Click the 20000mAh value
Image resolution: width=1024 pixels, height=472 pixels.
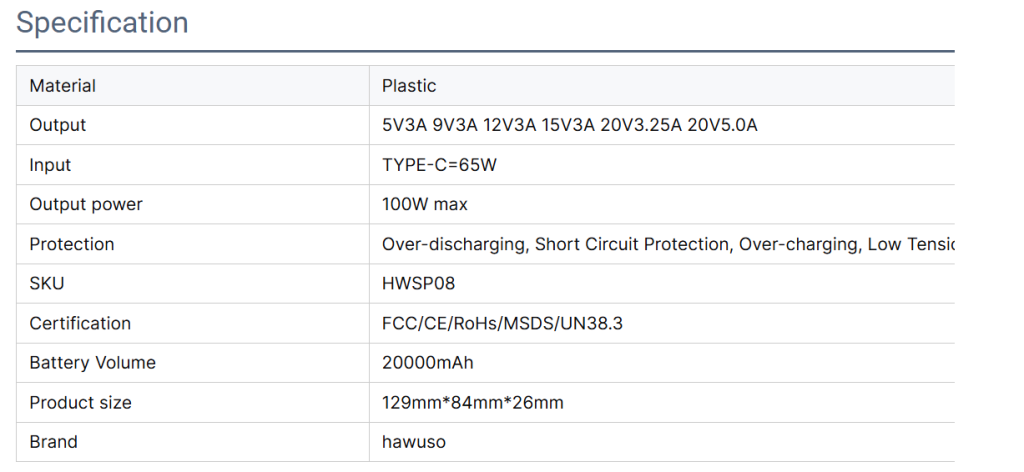click(428, 363)
